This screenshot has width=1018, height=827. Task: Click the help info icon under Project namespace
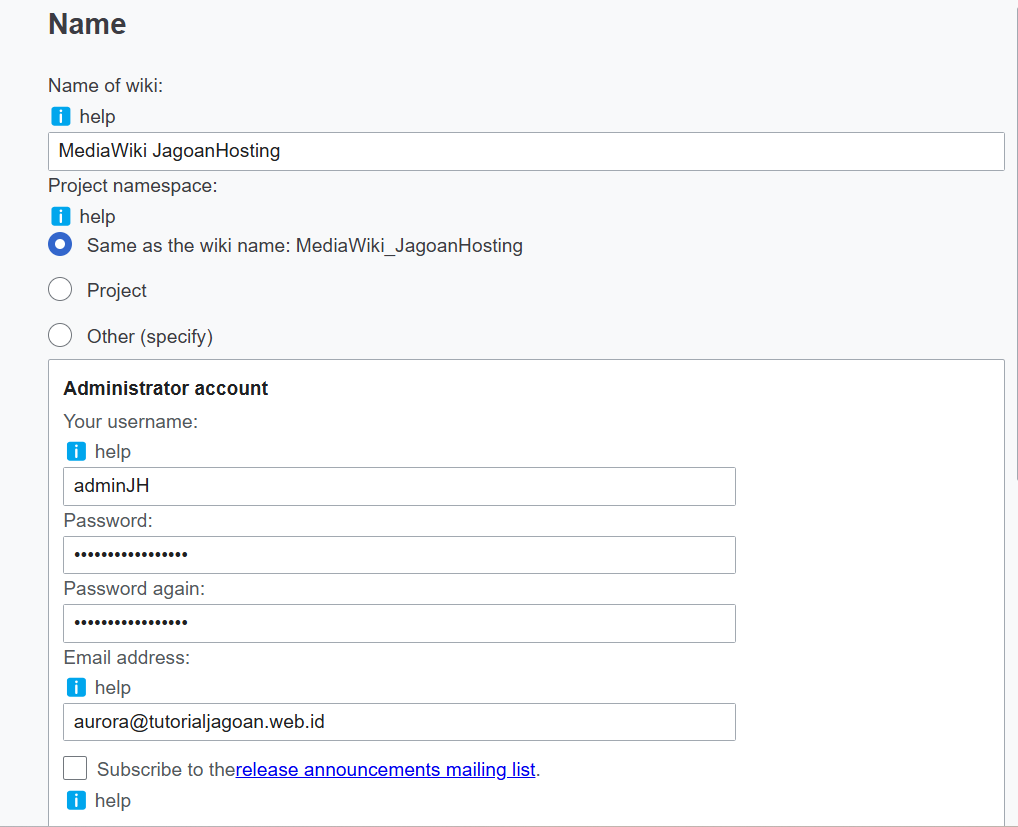pyautogui.click(x=60, y=217)
